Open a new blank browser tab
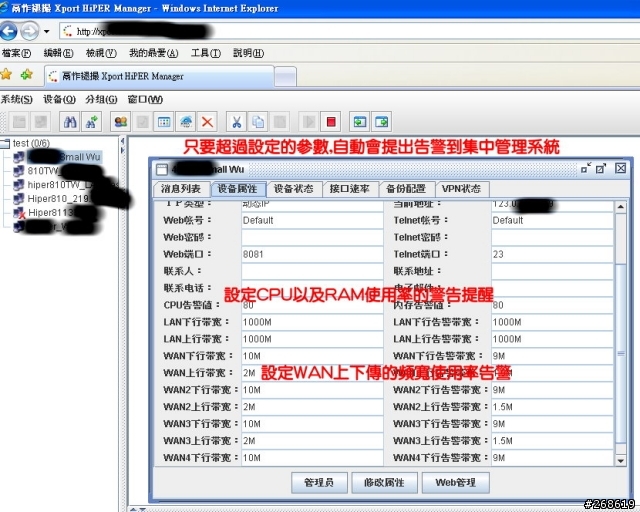640x512 pixels. tap(285, 77)
